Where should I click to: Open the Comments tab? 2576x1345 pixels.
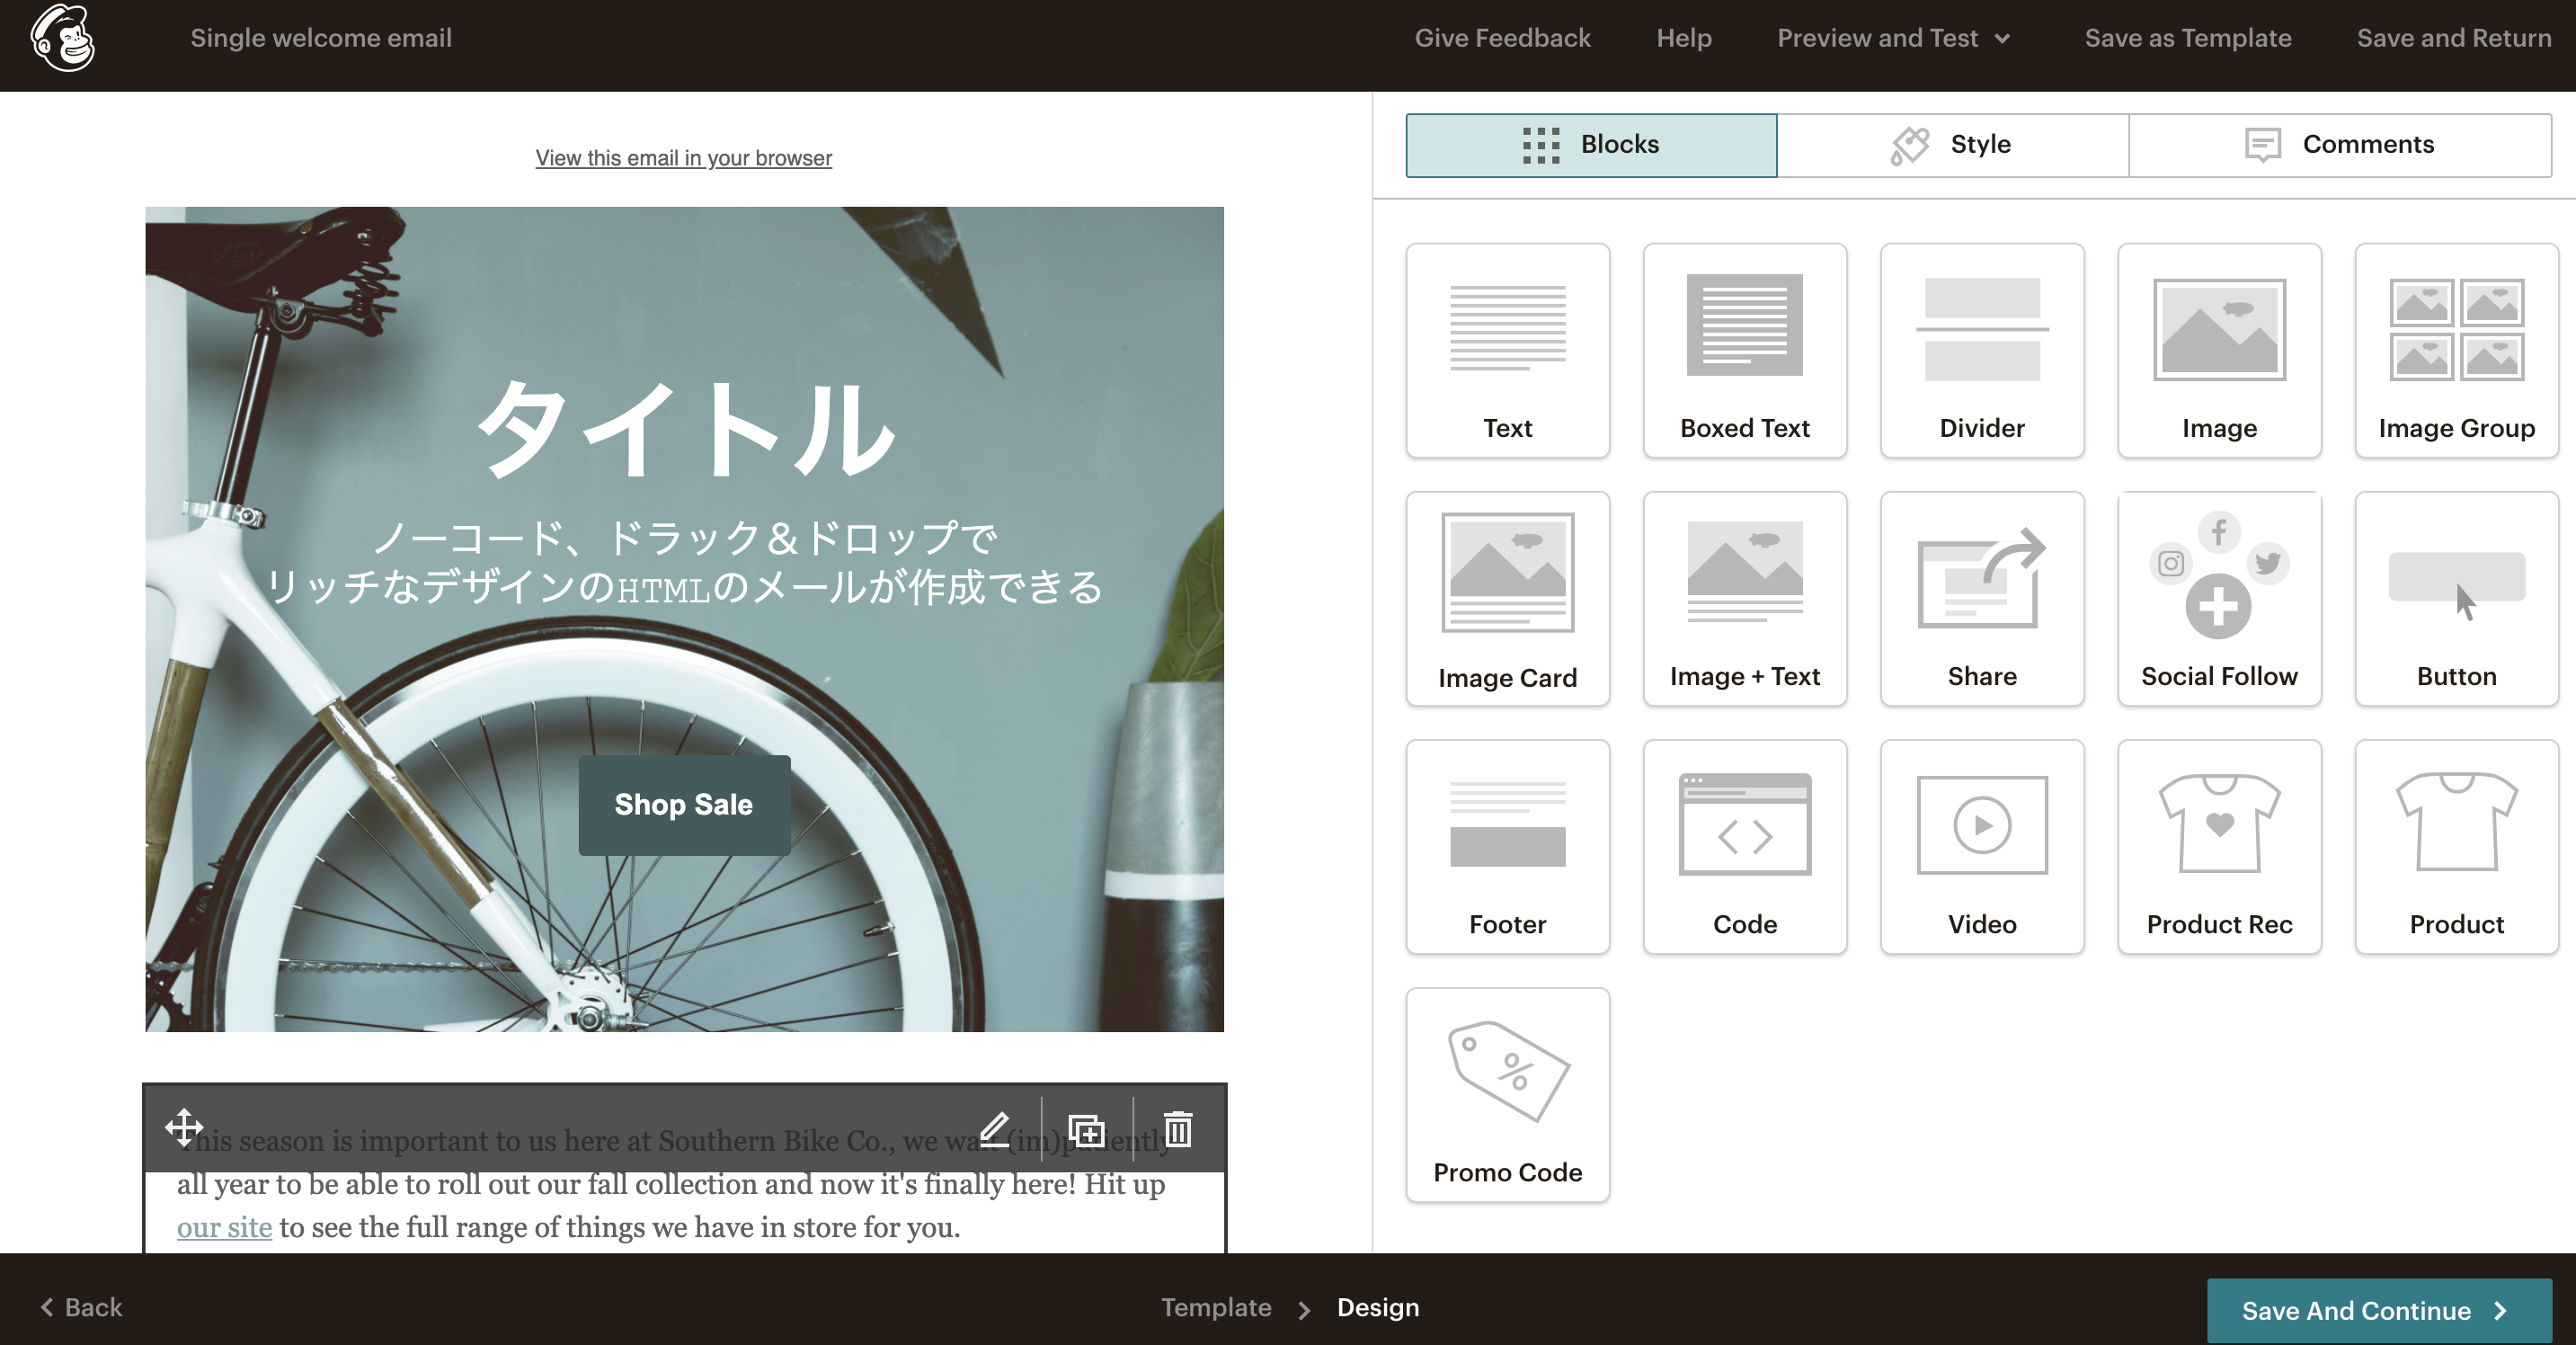(x=2339, y=145)
